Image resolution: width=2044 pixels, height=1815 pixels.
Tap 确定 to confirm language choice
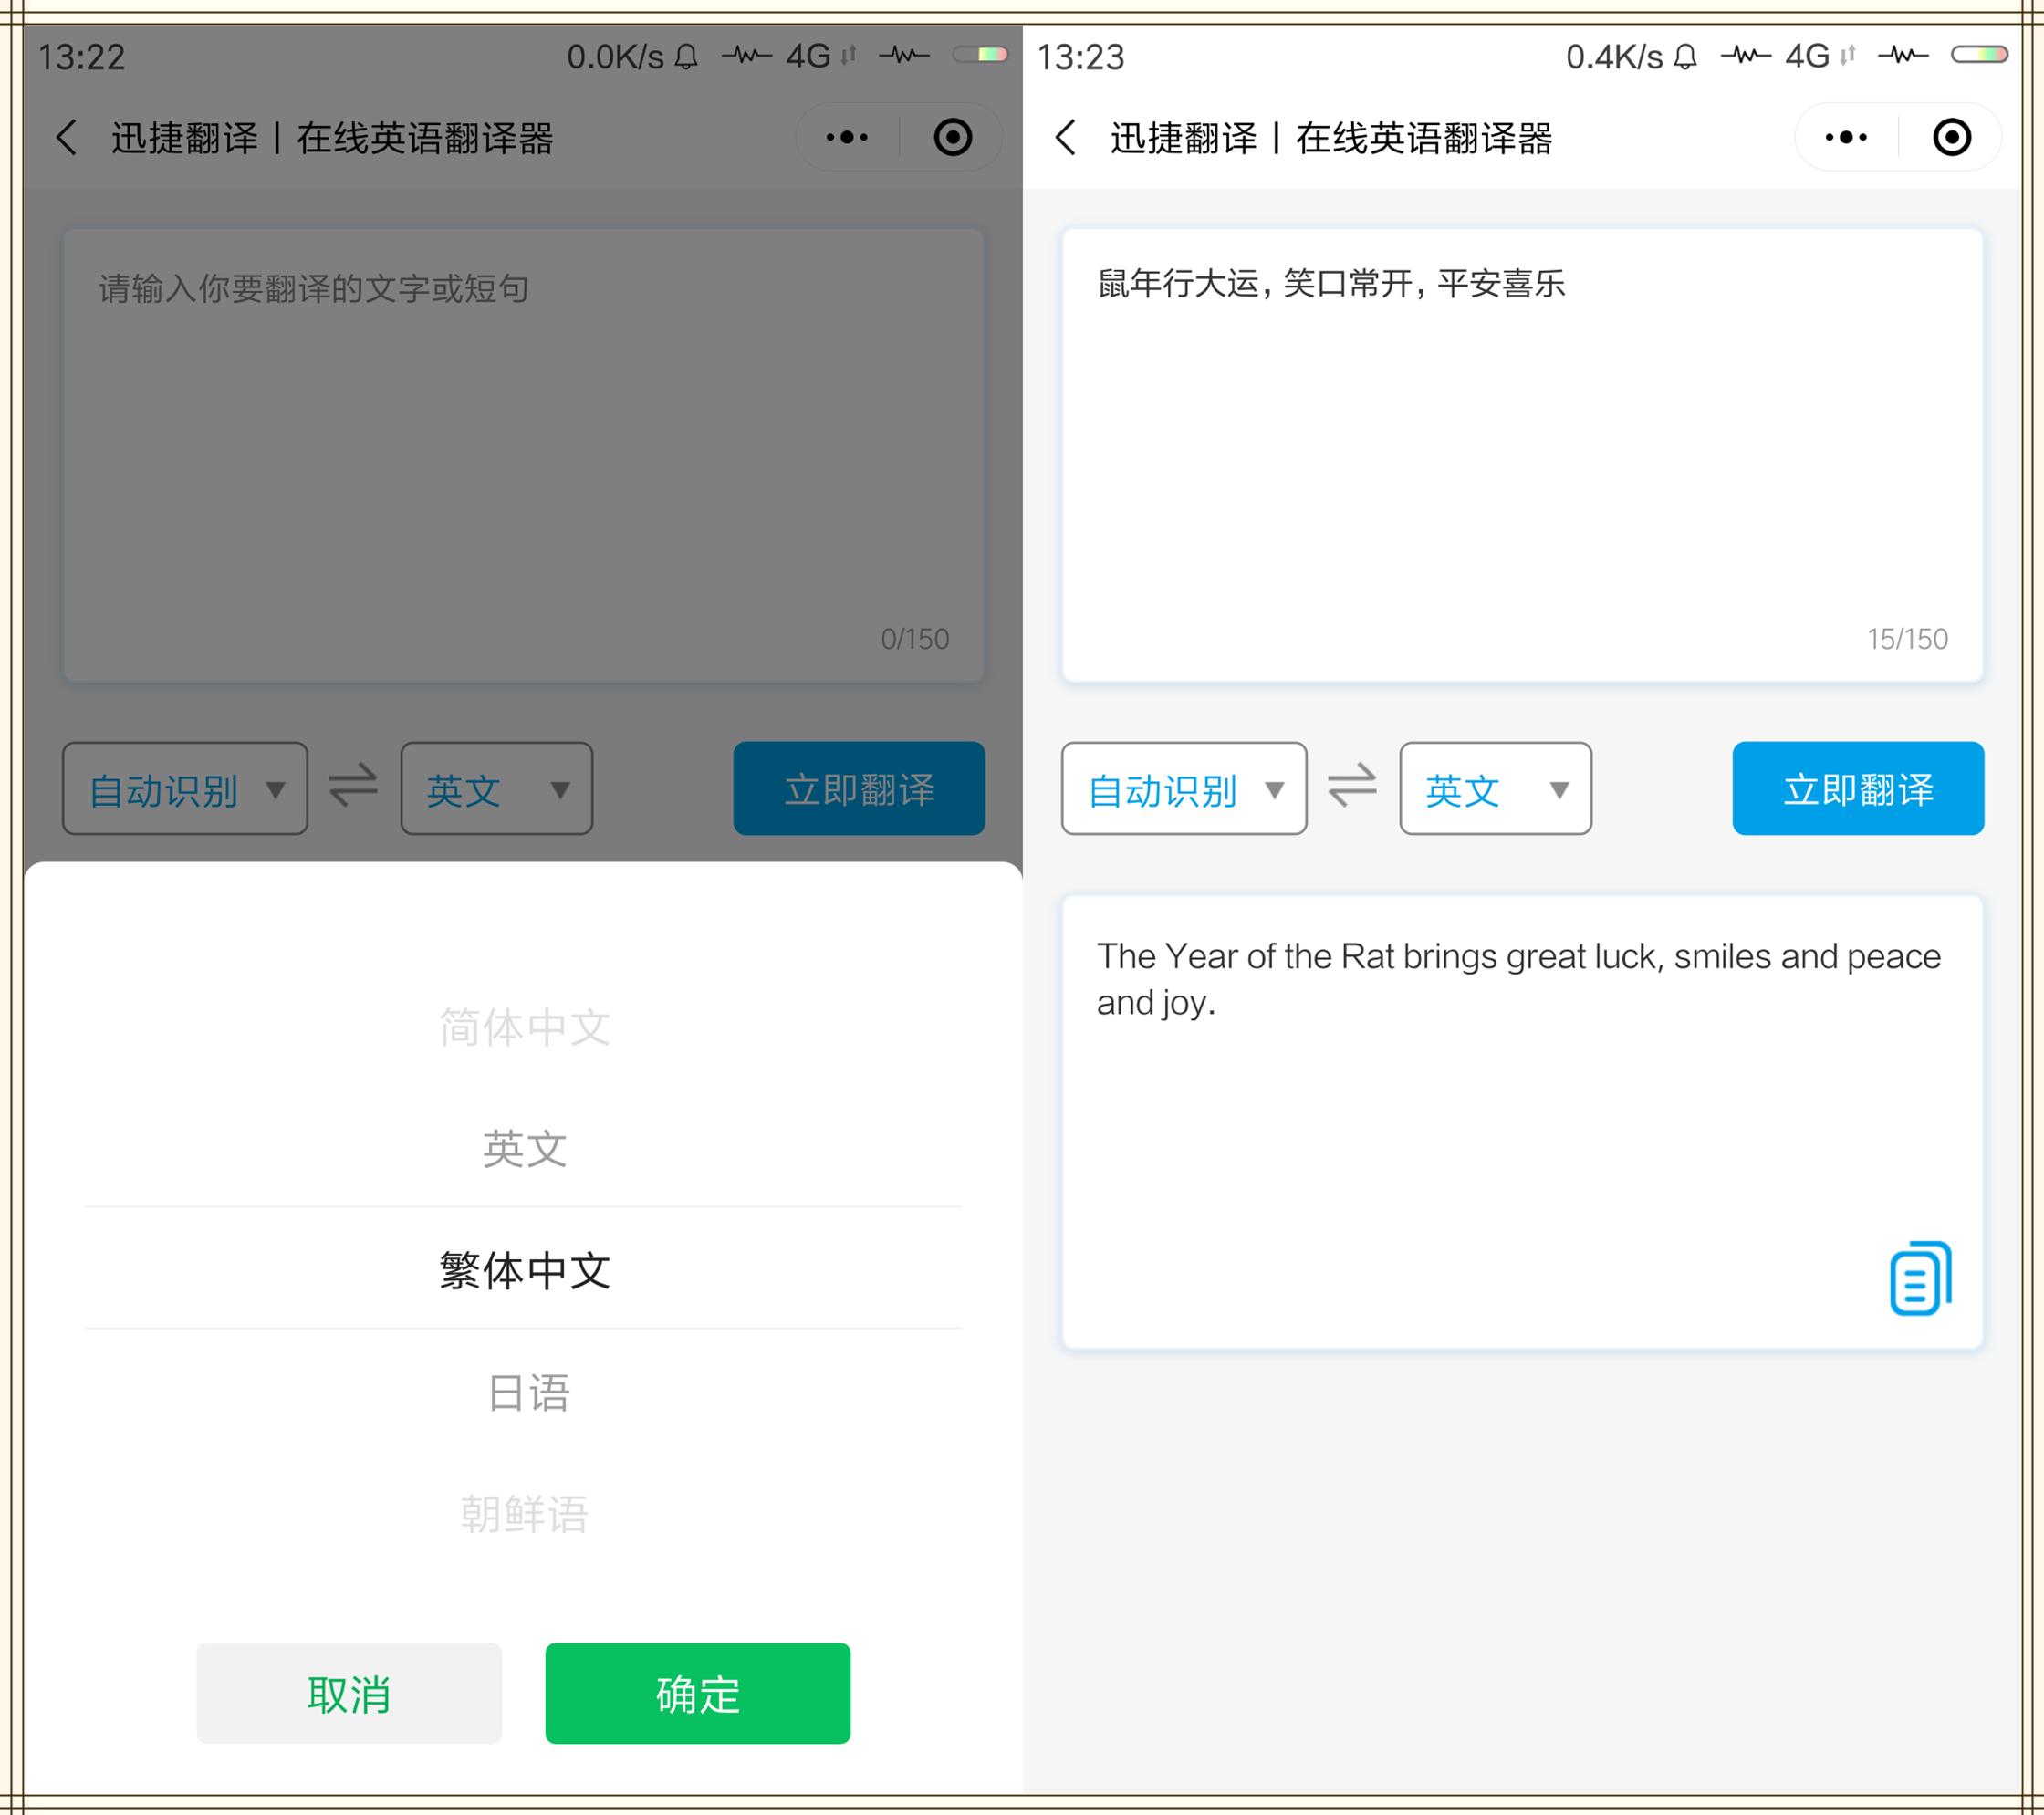[697, 1693]
